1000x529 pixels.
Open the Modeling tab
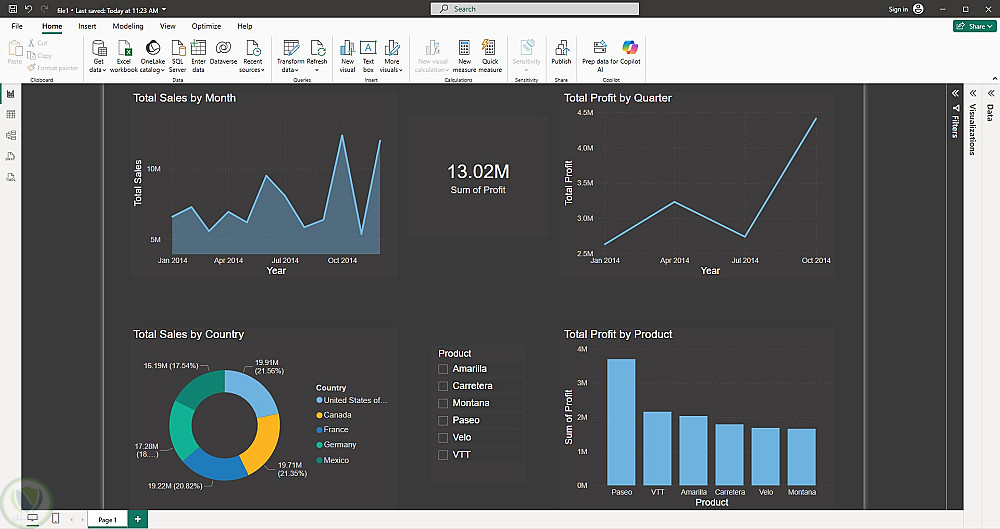(x=128, y=26)
